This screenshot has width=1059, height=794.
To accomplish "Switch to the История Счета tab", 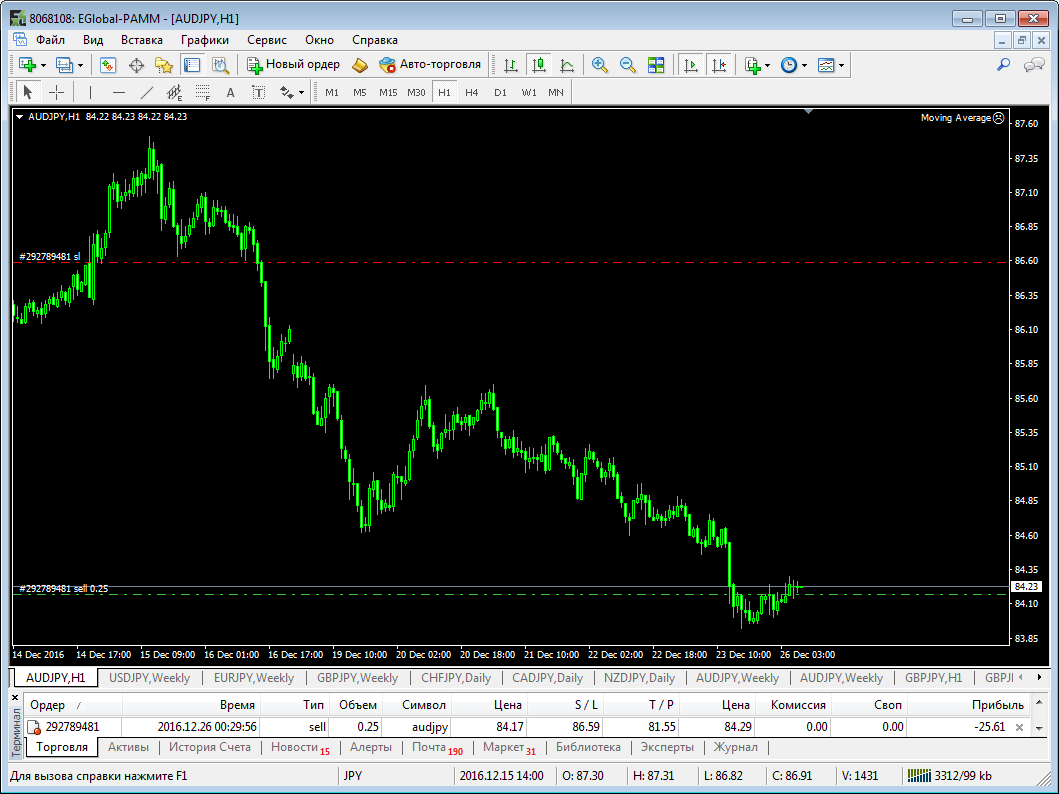I will (209, 747).
